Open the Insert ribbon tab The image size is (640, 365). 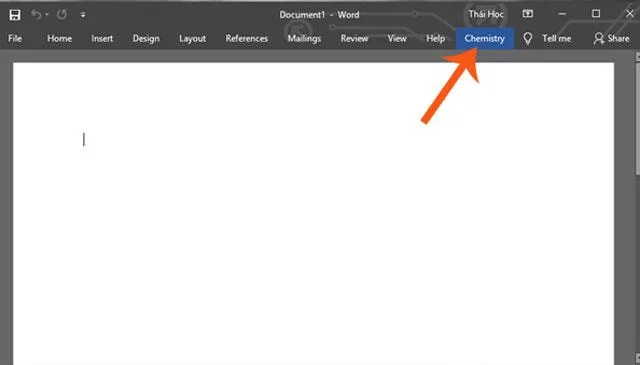(x=102, y=38)
